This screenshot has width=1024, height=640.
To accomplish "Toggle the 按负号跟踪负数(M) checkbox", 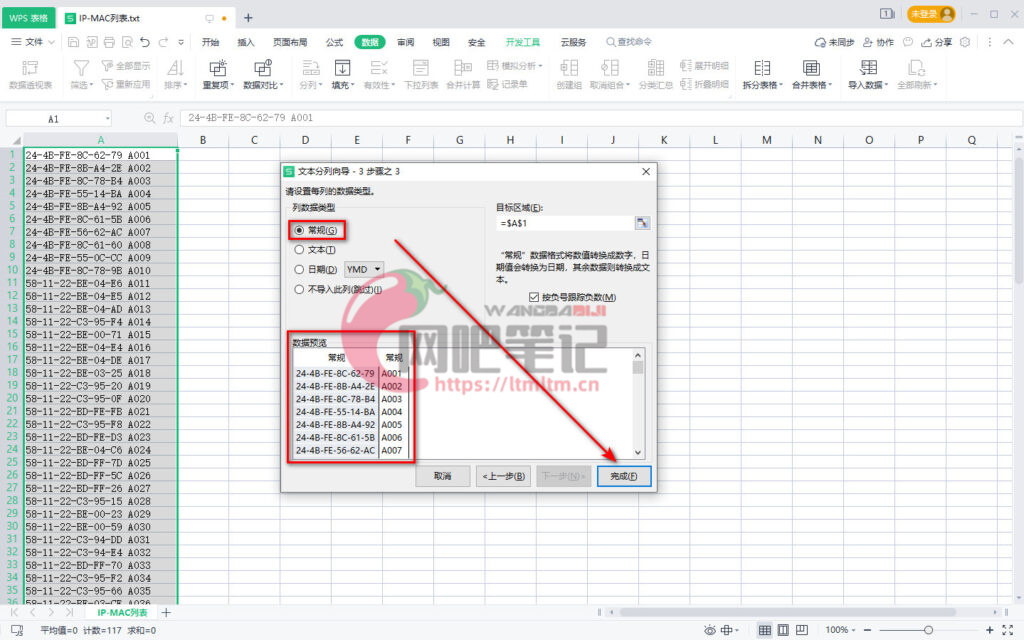I will coord(534,297).
